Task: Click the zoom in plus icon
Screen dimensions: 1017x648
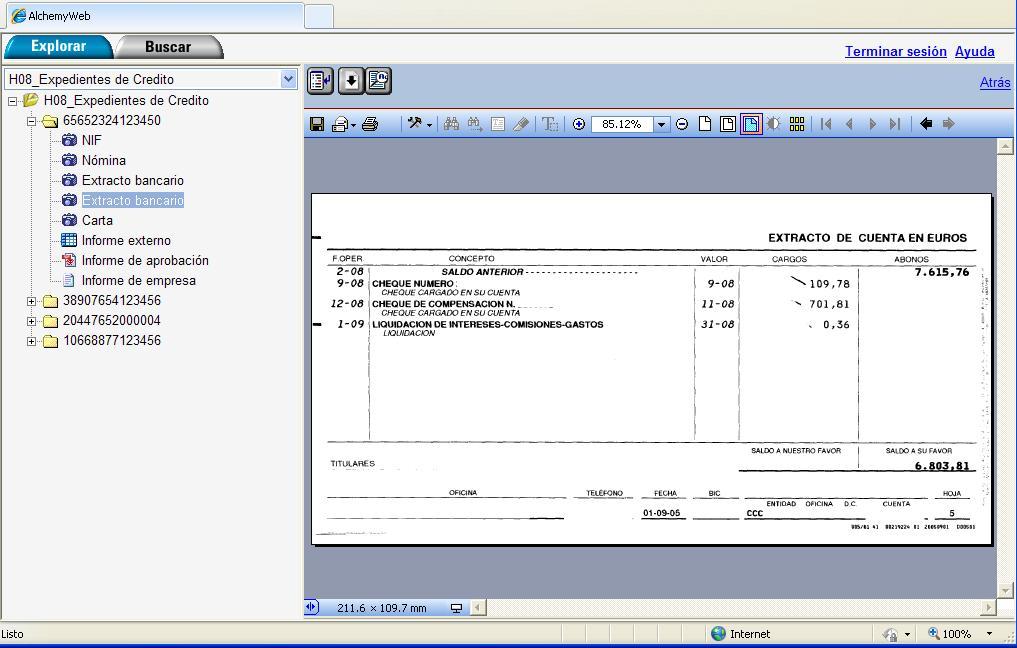Action: pyautogui.click(x=579, y=124)
